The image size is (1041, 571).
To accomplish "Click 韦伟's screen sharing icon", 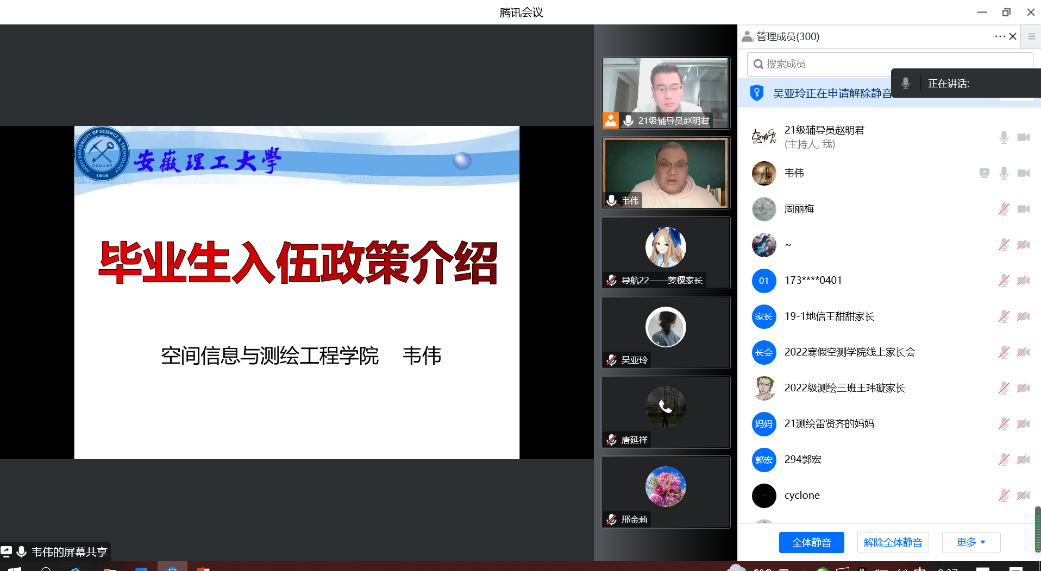I will 985,173.
